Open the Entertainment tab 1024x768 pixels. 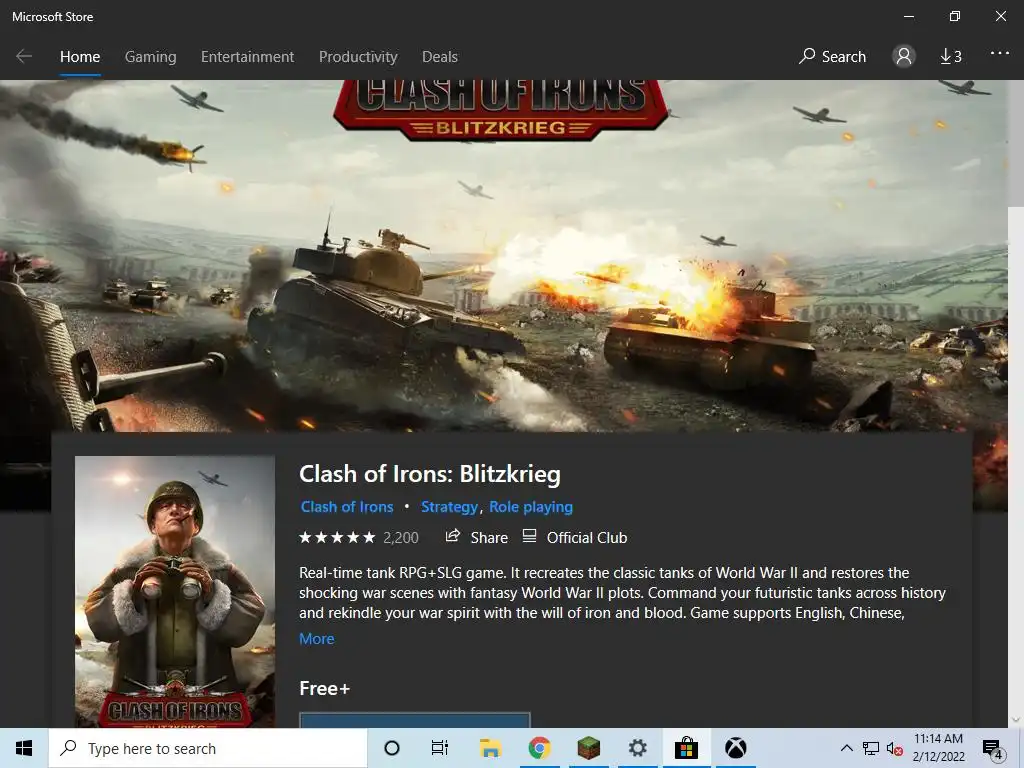tap(248, 57)
